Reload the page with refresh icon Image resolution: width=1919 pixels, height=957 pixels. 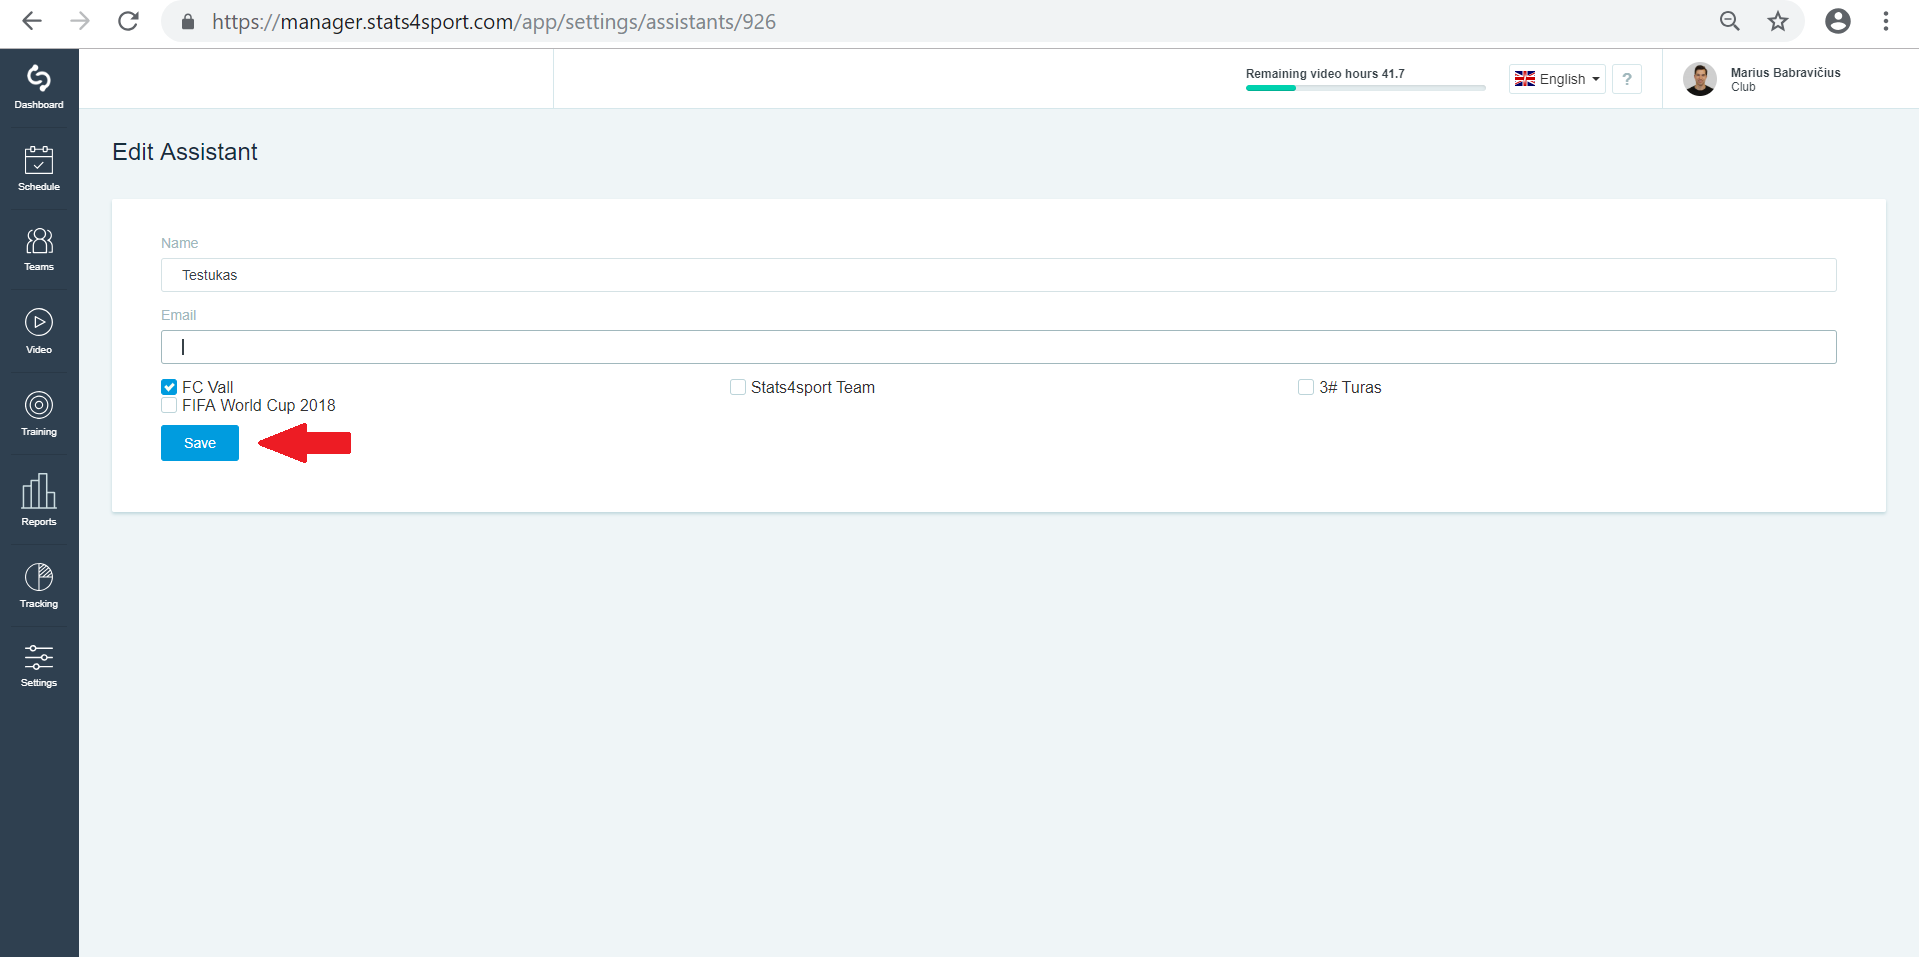pos(128,21)
